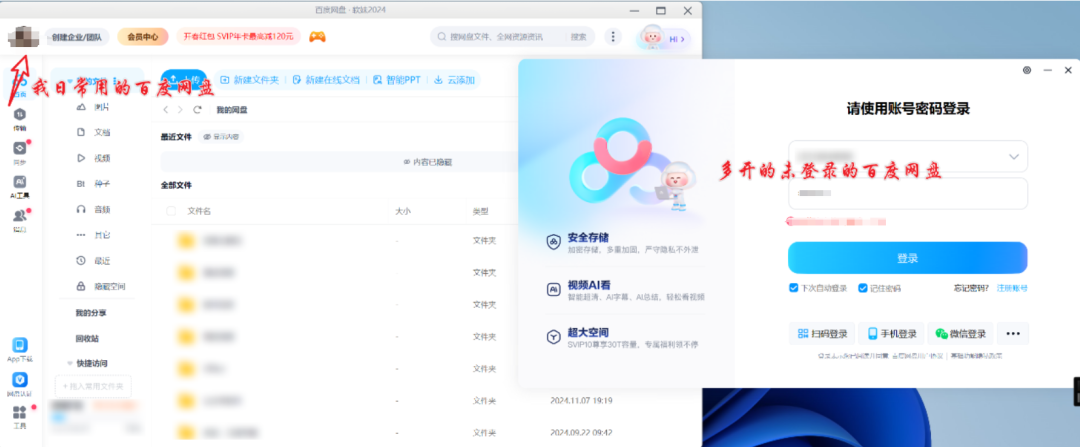
Task: Go back with the left arrow
Action: pyautogui.click(x=165, y=110)
